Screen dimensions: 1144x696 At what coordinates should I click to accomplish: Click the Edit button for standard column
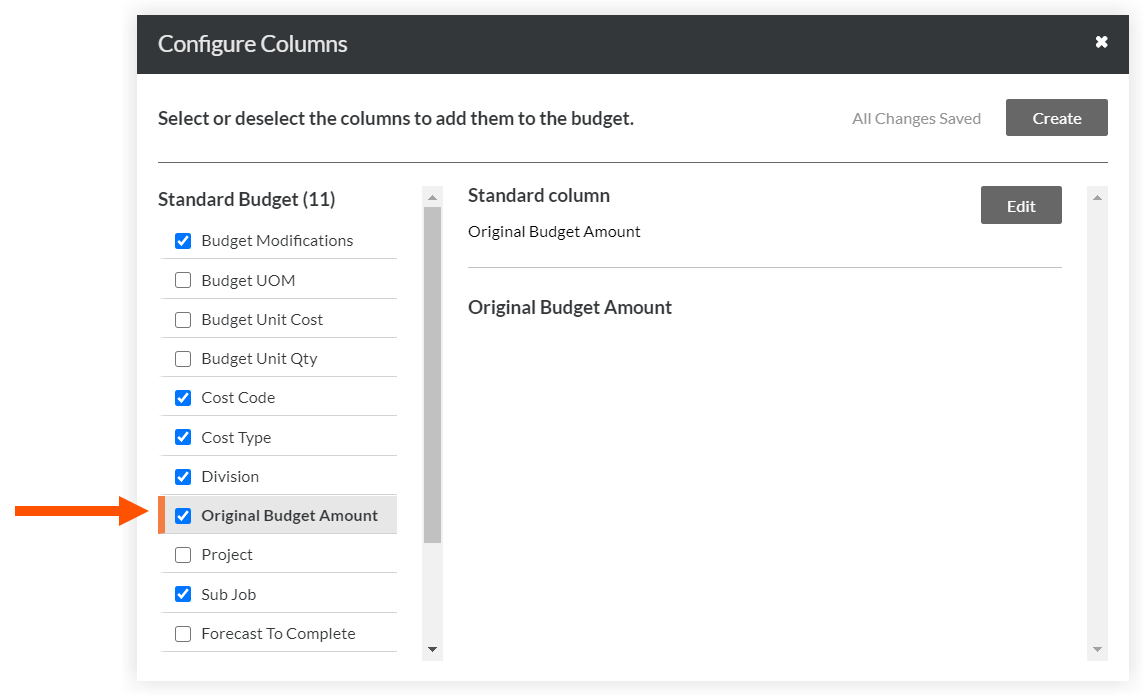click(x=1021, y=205)
